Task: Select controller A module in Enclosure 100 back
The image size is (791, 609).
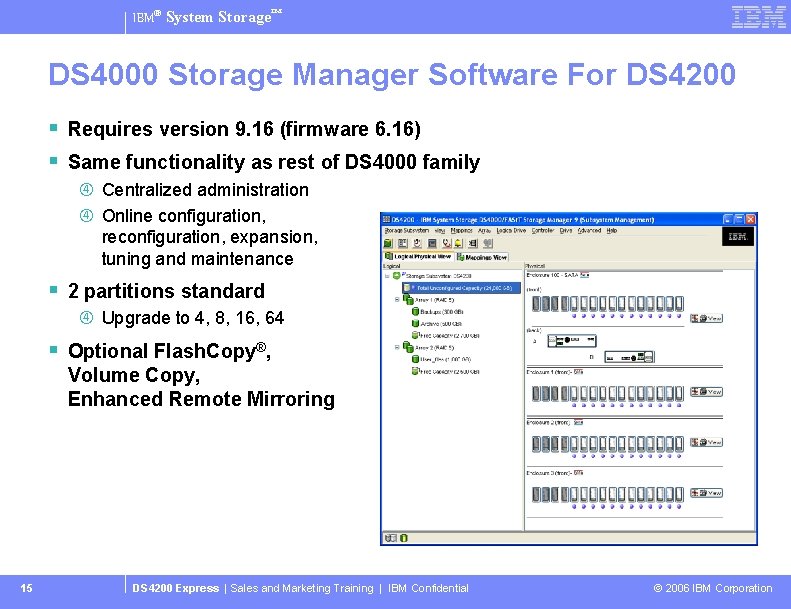Action: (x=572, y=341)
